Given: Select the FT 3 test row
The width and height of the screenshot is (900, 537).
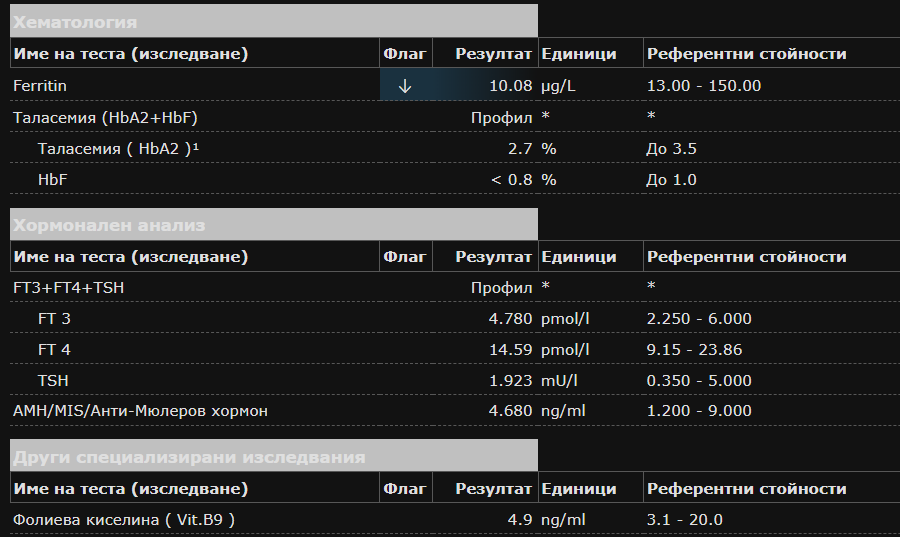Looking at the screenshot, I should tap(54, 319).
